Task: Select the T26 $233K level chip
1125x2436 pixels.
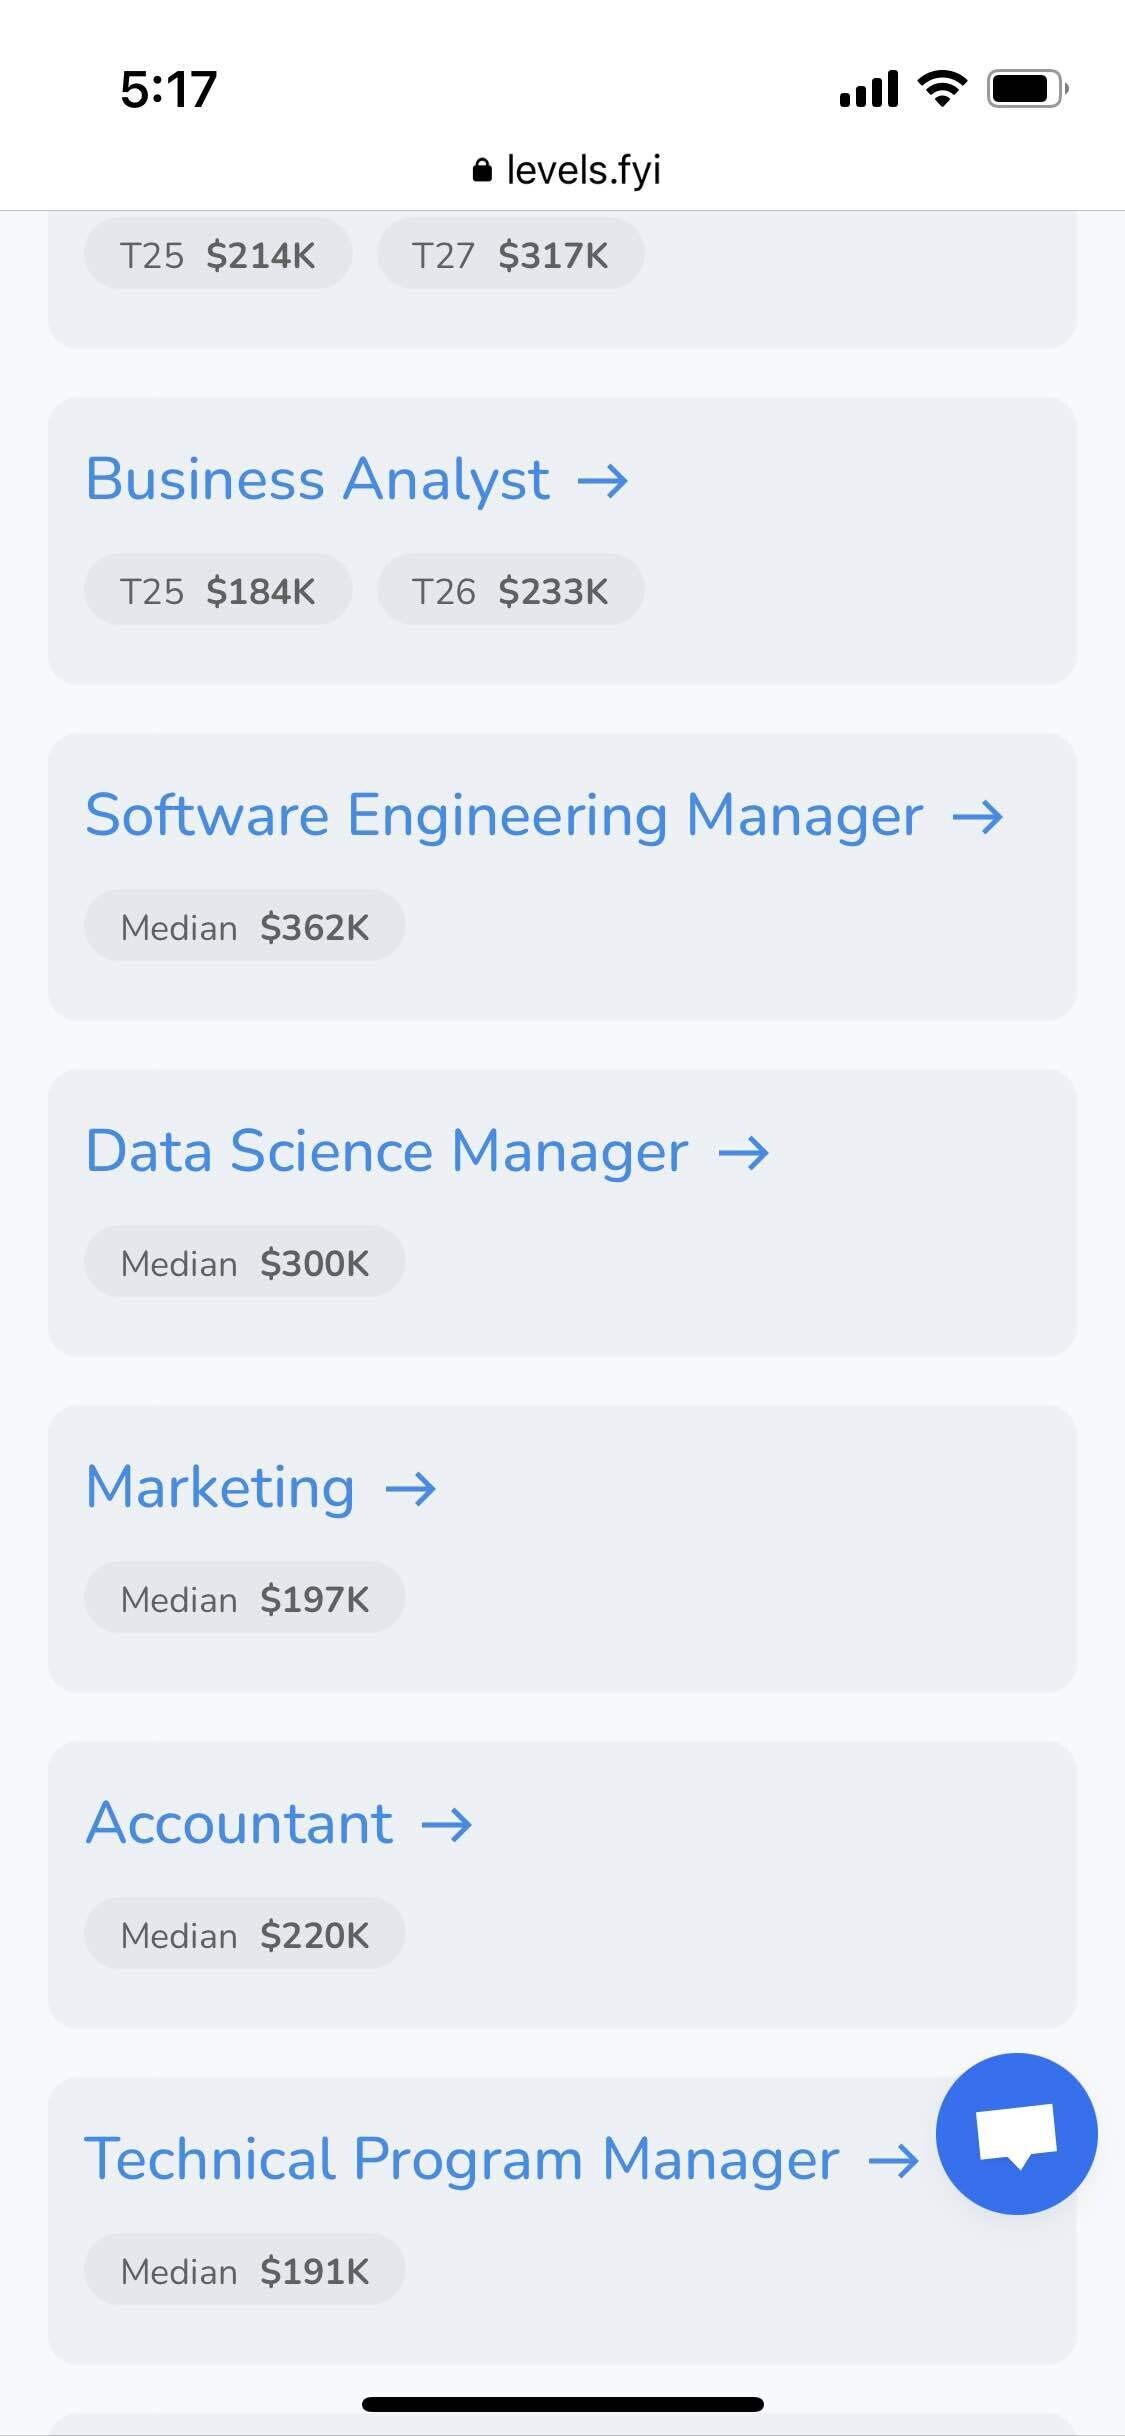Action: coord(510,590)
